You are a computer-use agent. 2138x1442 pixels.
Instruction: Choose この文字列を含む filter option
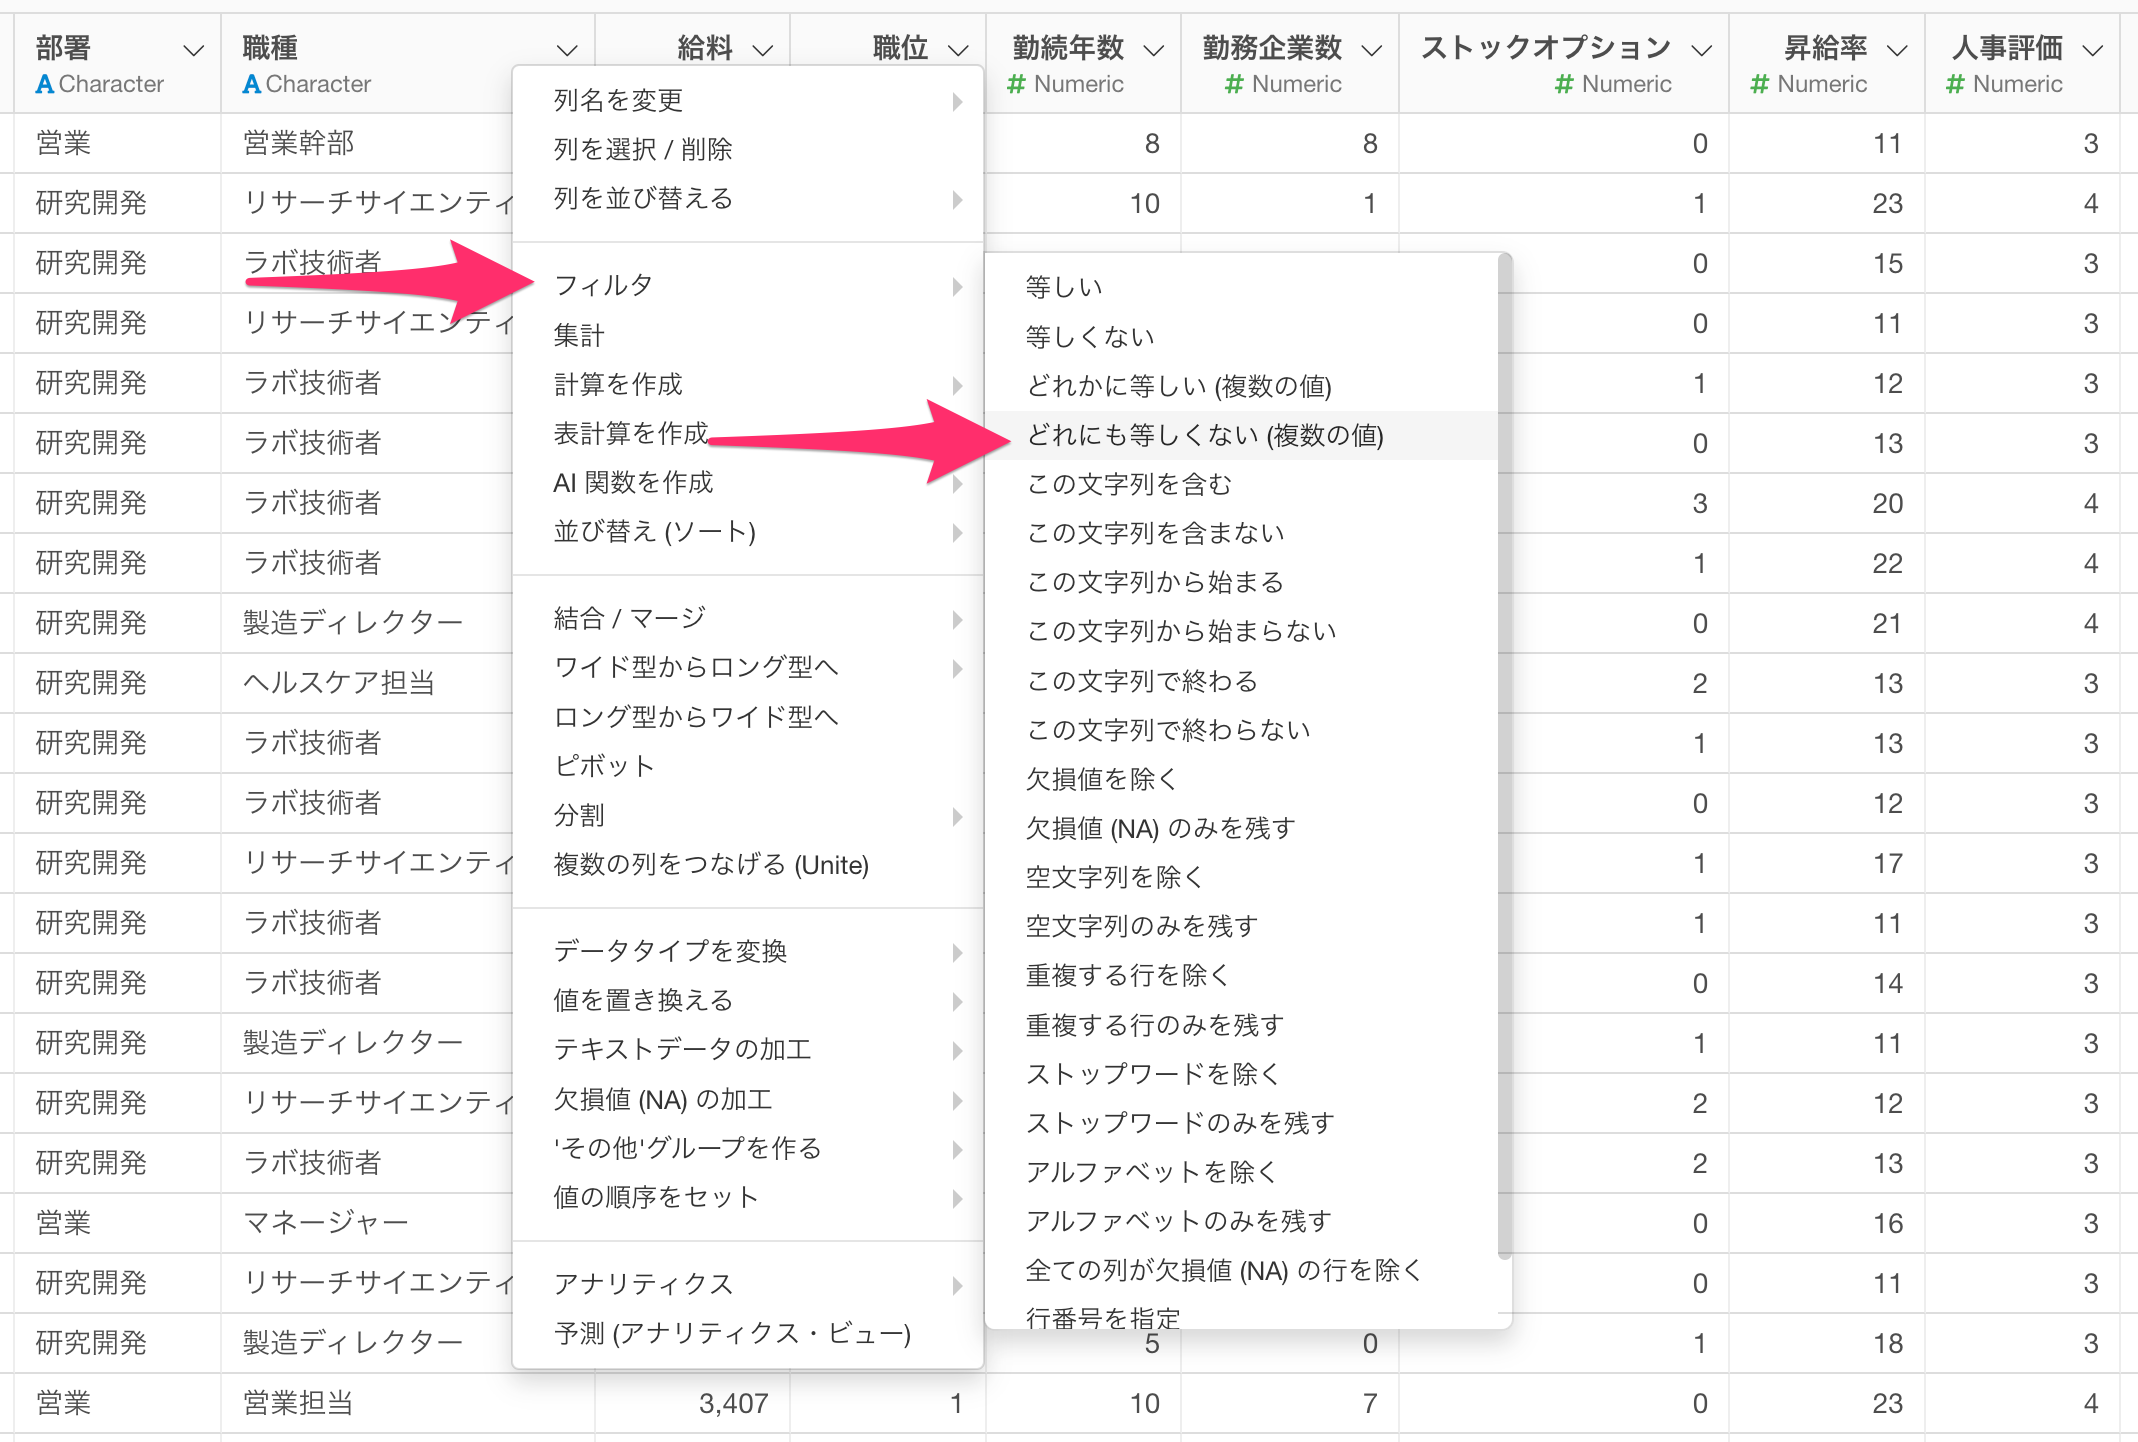pos(1128,485)
